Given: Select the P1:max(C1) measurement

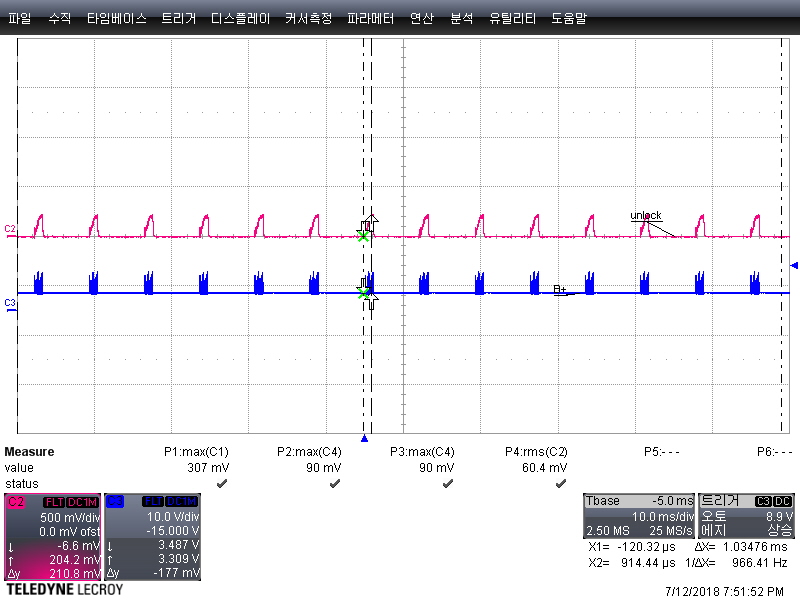Looking at the screenshot, I should coord(196,452).
